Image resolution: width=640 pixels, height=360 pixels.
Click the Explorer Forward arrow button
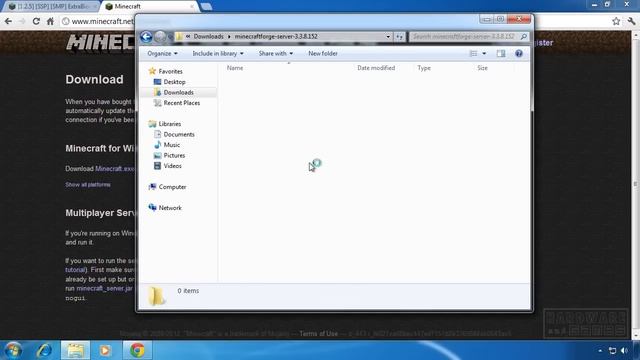tap(160, 37)
